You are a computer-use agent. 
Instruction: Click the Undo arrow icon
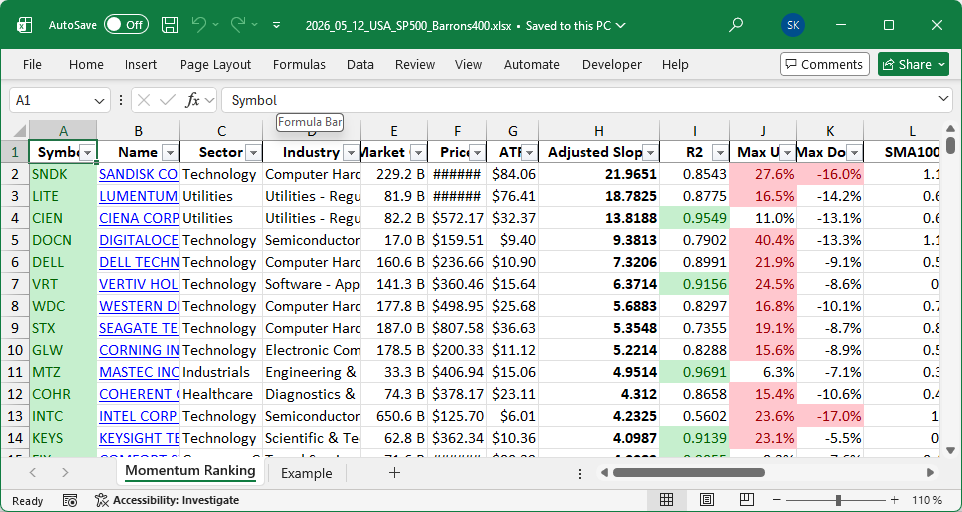point(199,25)
